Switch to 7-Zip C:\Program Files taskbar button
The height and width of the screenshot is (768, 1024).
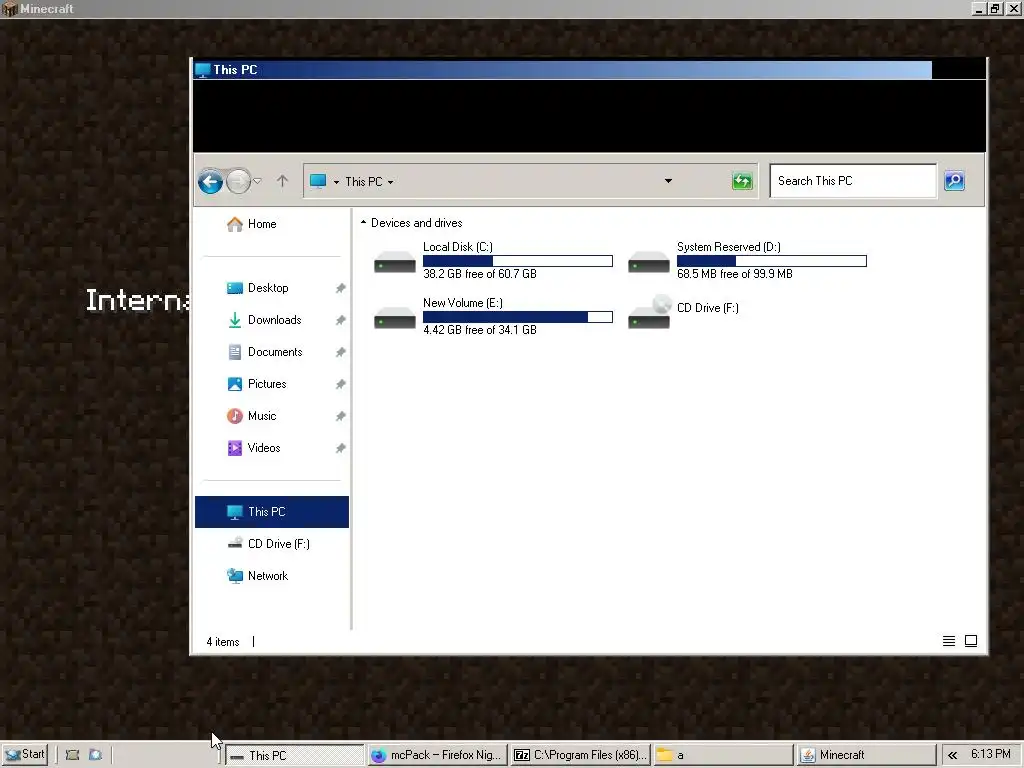(x=580, y=755)
